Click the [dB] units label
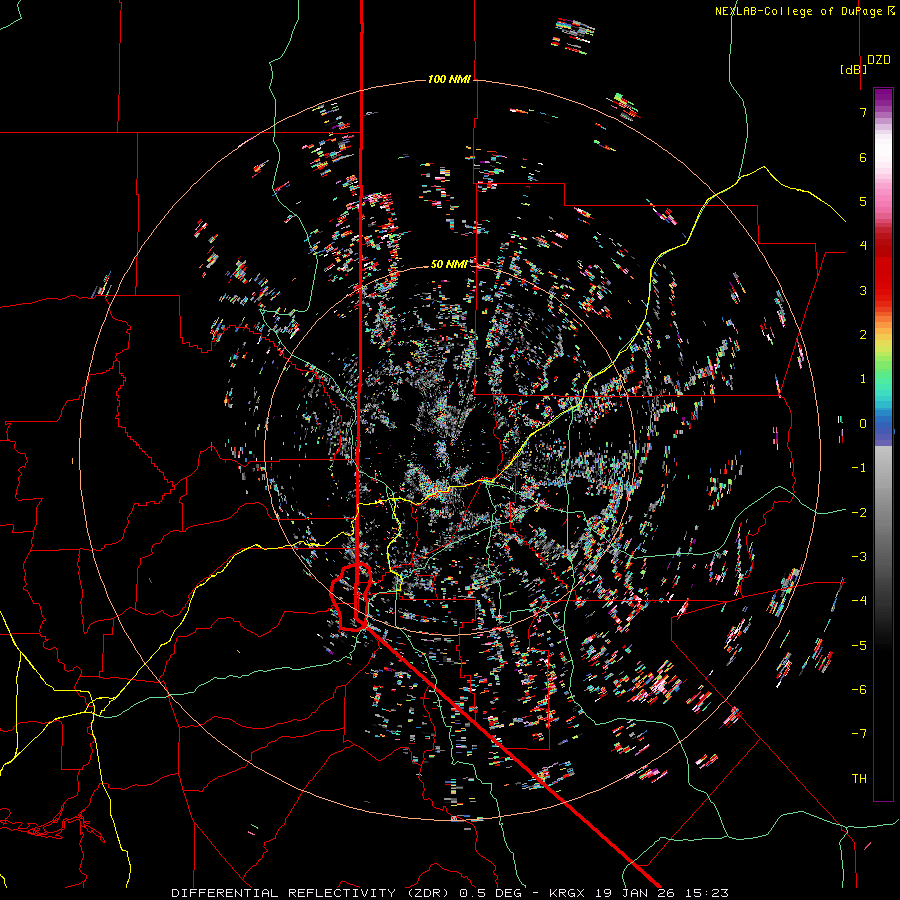Viewport: 900px width, 900px height. (x=853, y=69)
